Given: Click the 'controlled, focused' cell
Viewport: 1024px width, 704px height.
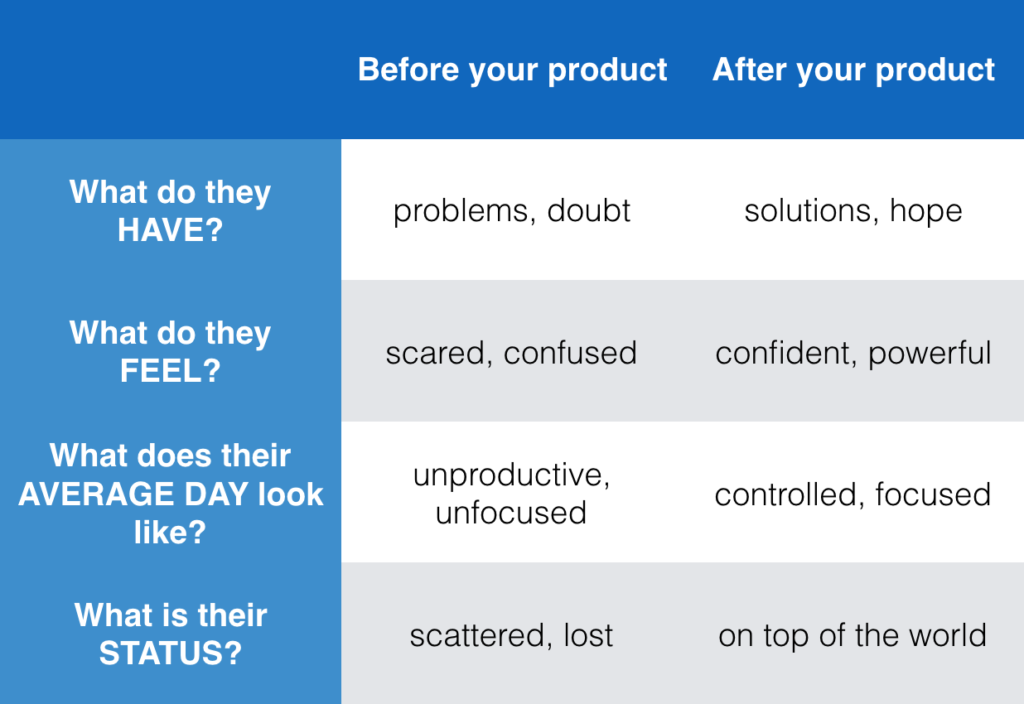Looking at the screenshot, I should 854,493.
